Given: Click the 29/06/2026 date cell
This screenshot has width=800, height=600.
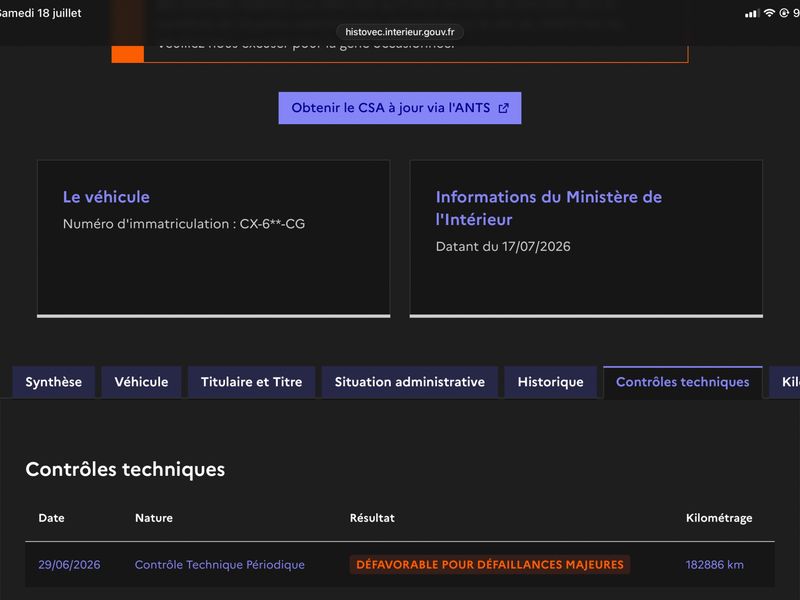Looking at the screenshot, I should coord(69,565).
